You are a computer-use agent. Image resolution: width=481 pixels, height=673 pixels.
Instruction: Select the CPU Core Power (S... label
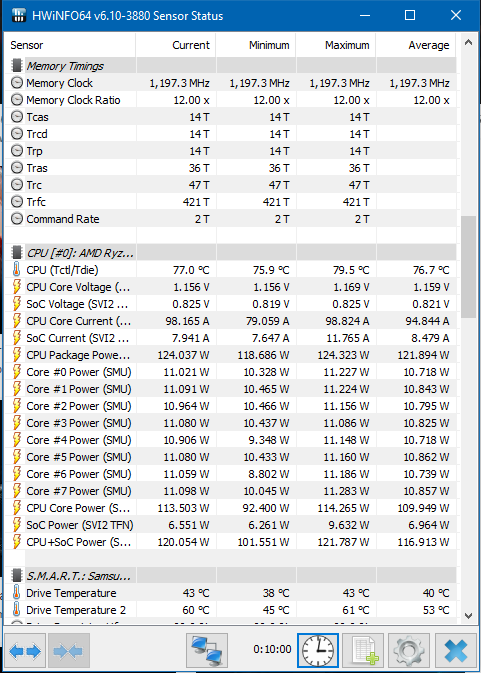tap(79, 508)
